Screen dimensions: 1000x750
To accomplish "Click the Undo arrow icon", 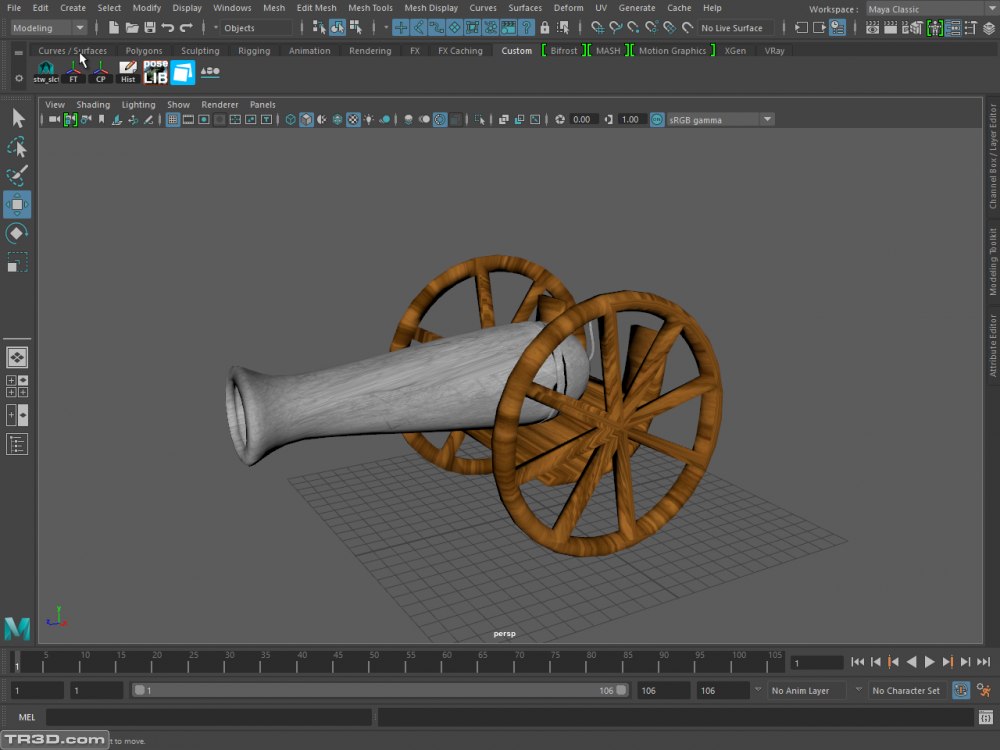I will 168,28.
